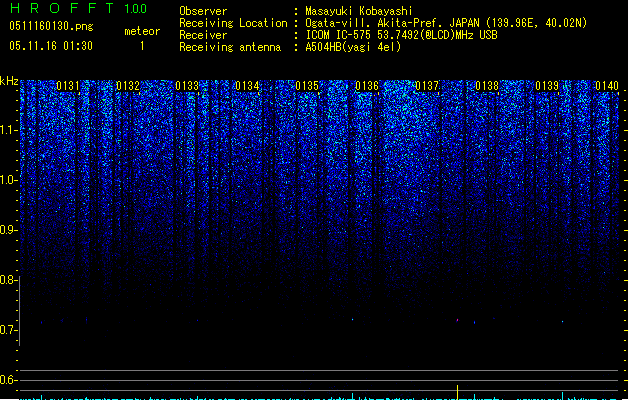Screen dimensions: 629x400
Task: Click the 0.8 kHz axis label
Action: (8, 280)
